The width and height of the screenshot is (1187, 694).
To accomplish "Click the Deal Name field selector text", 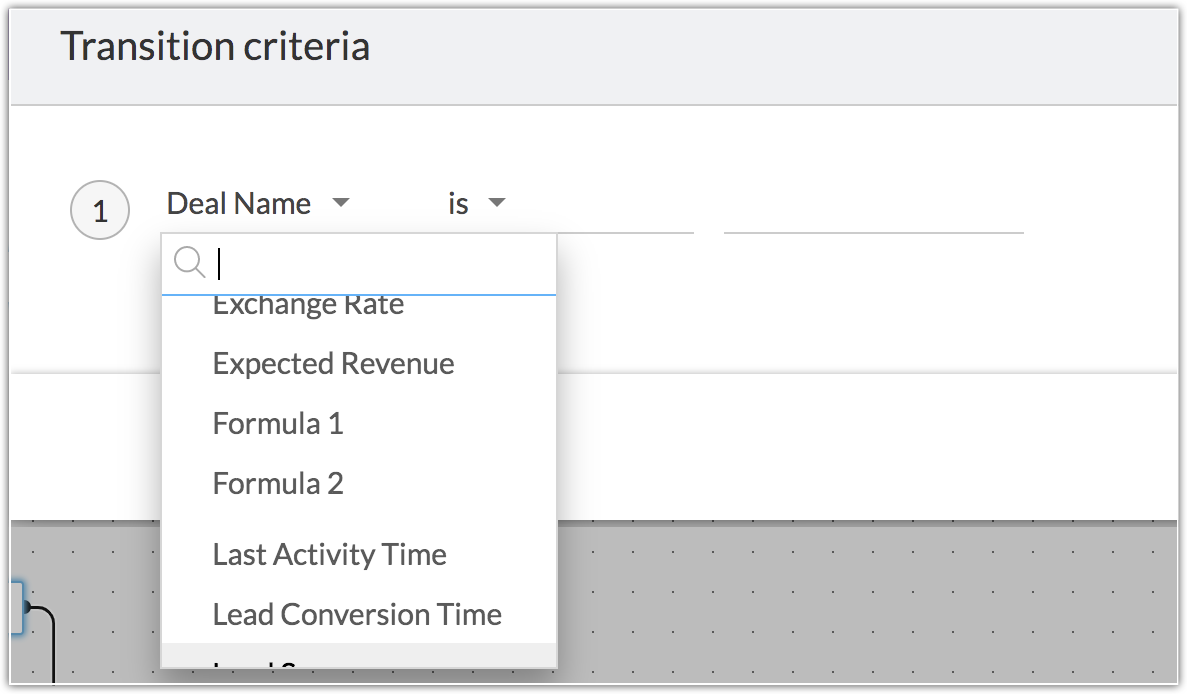I will click(239, 204).
